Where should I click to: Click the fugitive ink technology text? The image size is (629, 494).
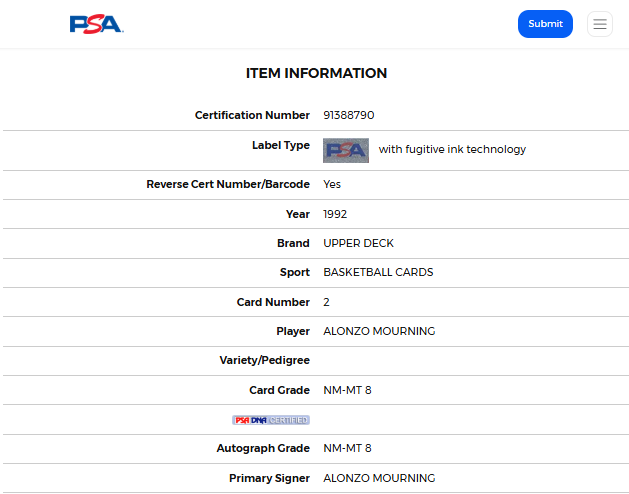point(452,150)
